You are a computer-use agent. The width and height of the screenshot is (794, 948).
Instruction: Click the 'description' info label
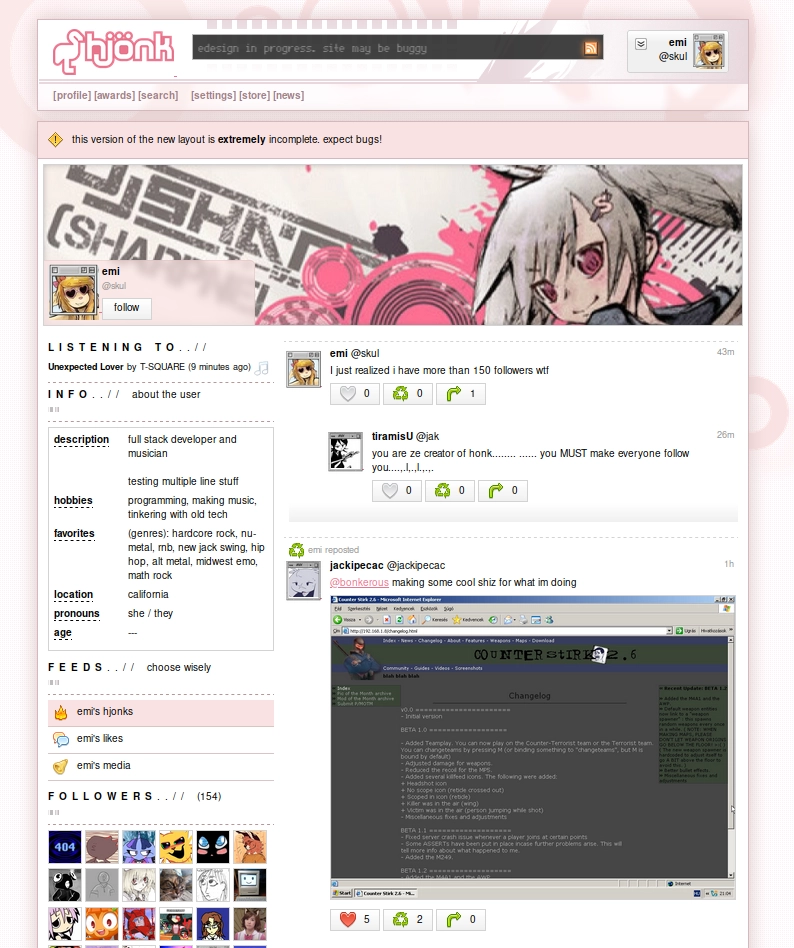pyautogui.click(x=81, y=440)
